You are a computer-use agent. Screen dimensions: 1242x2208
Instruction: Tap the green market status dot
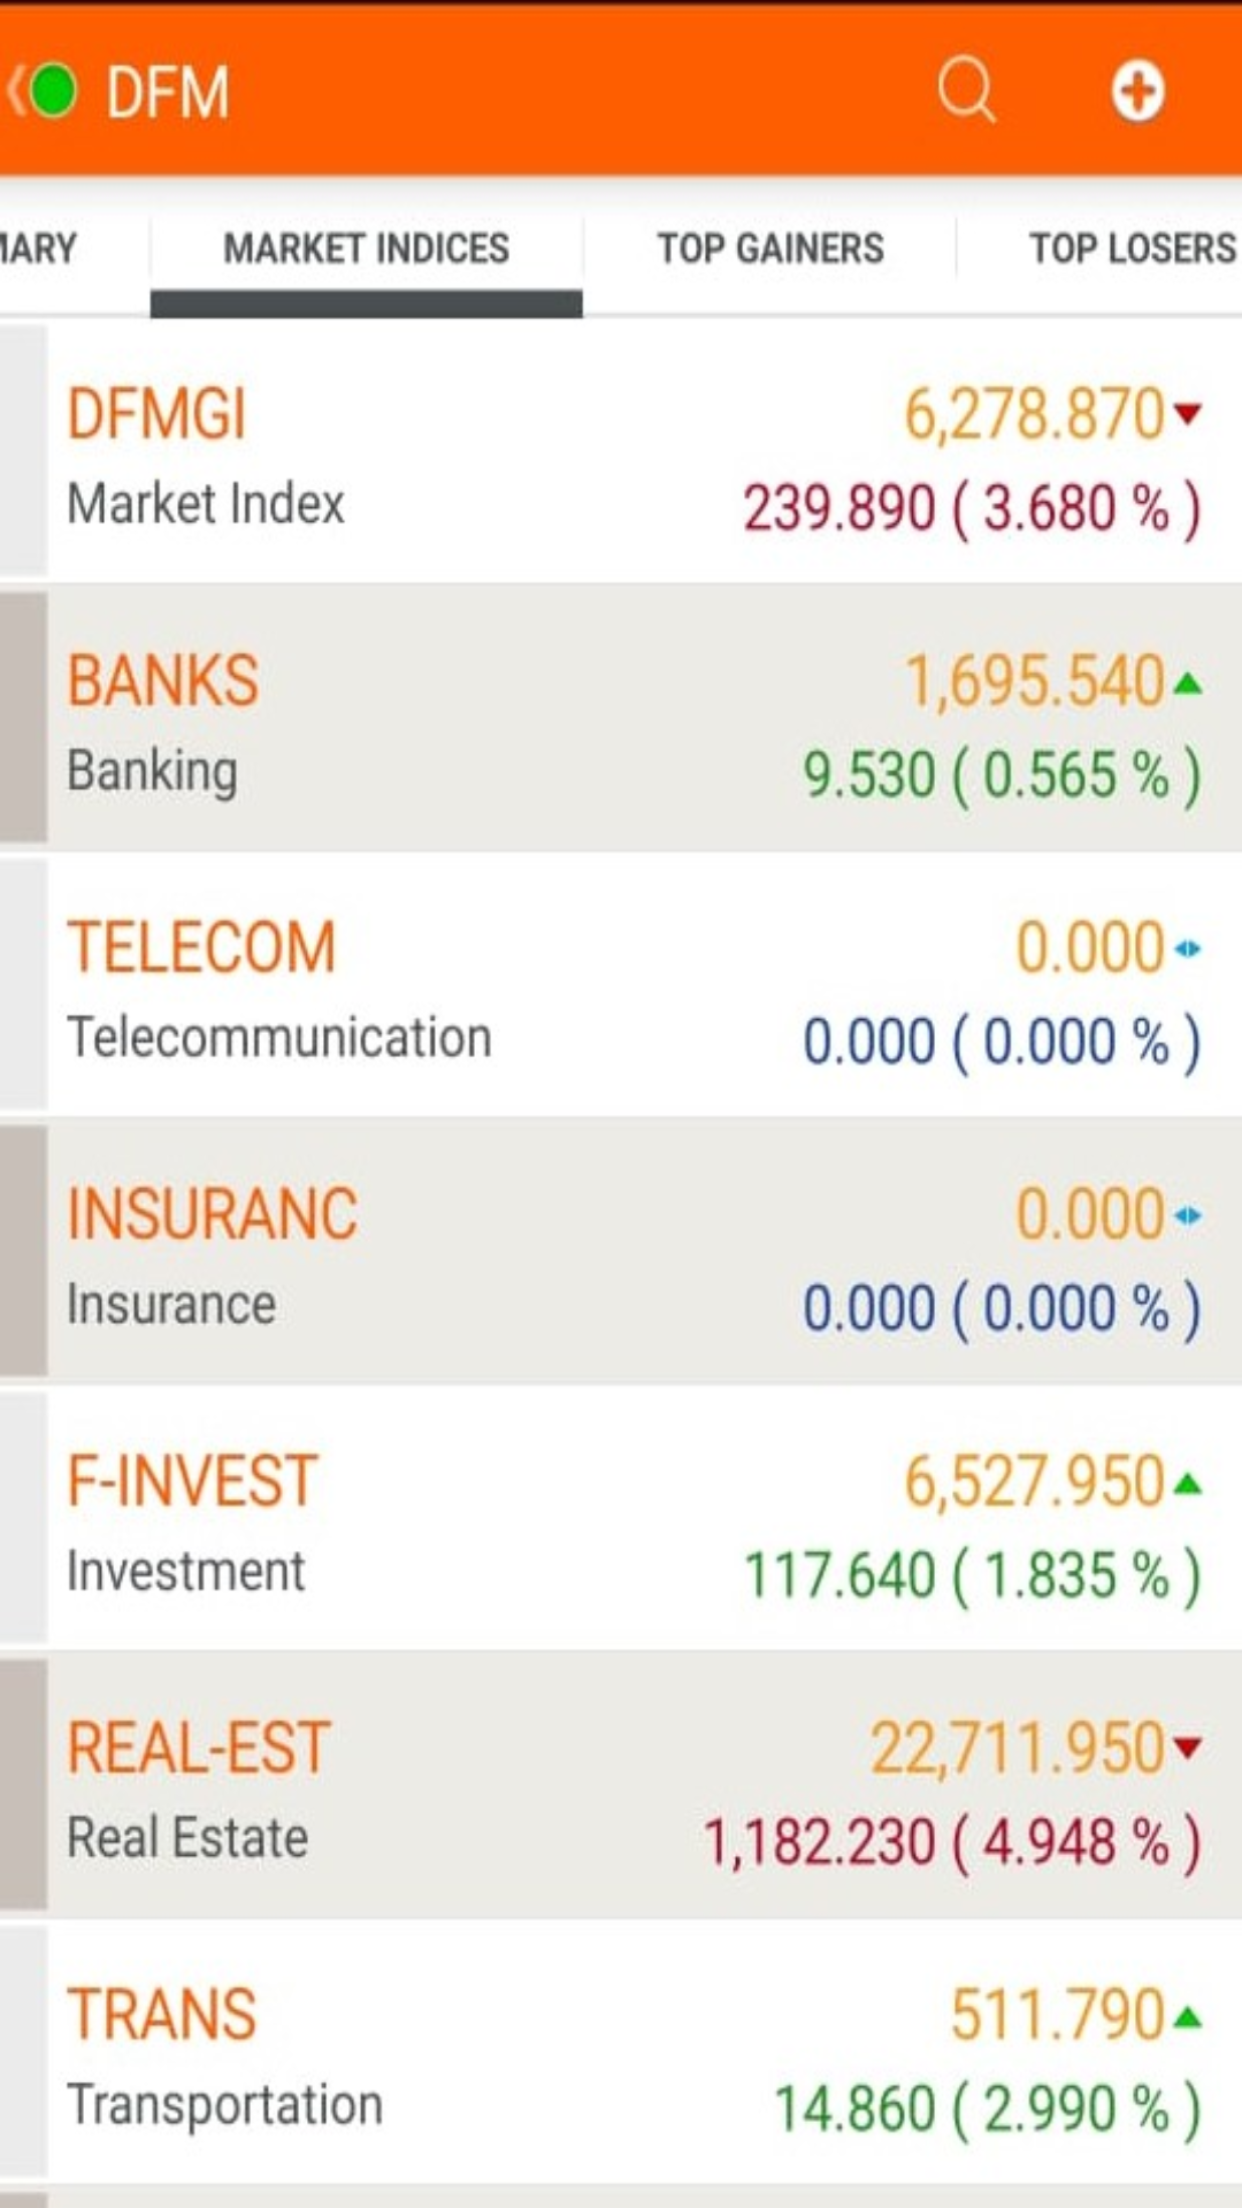pos(54,91)
